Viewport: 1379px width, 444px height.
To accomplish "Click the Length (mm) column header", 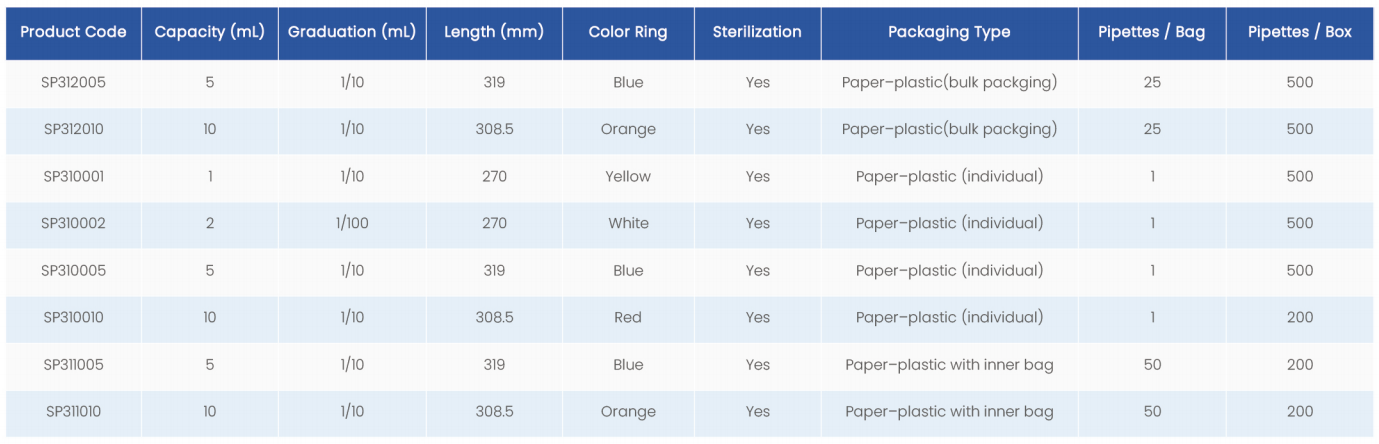I will click(x=494, y=32).
